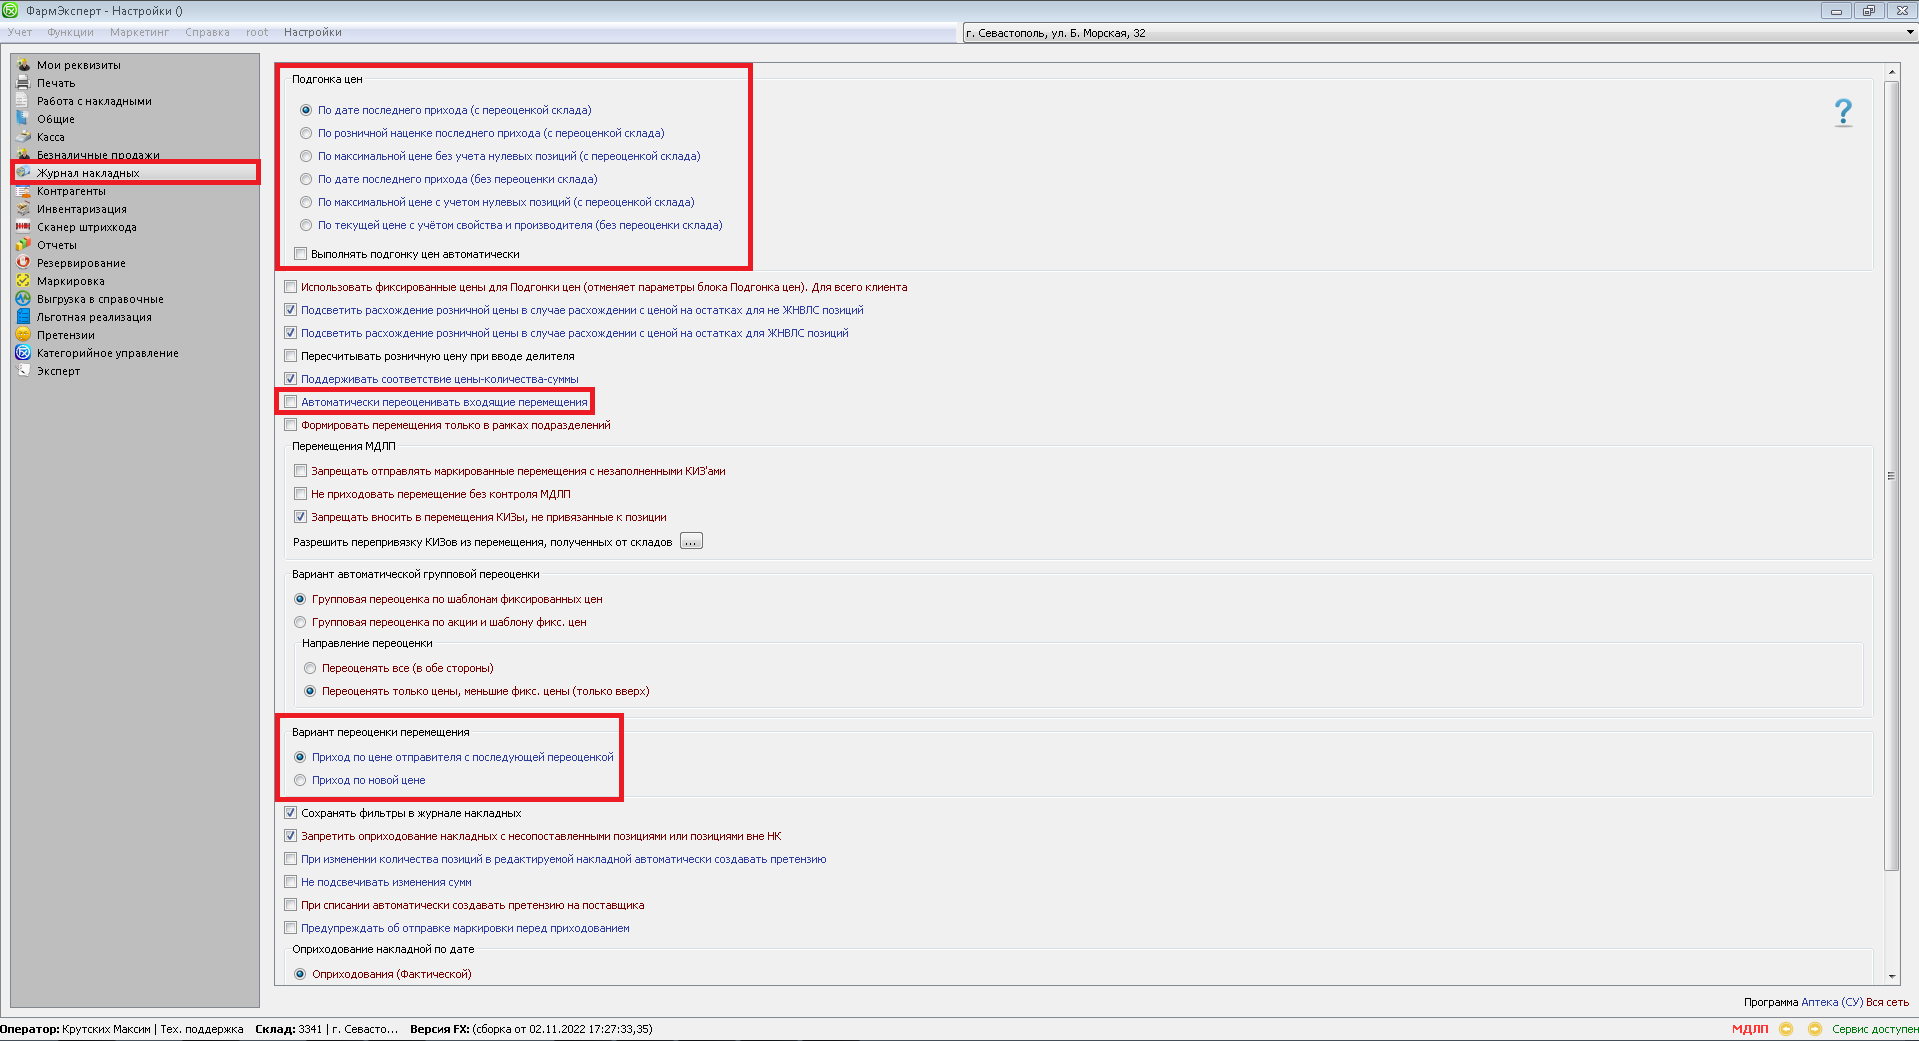The height and width of the screenshot is (1041, 1919).
Task: Click the blue question mark help icon
Action: (1842, 112)
